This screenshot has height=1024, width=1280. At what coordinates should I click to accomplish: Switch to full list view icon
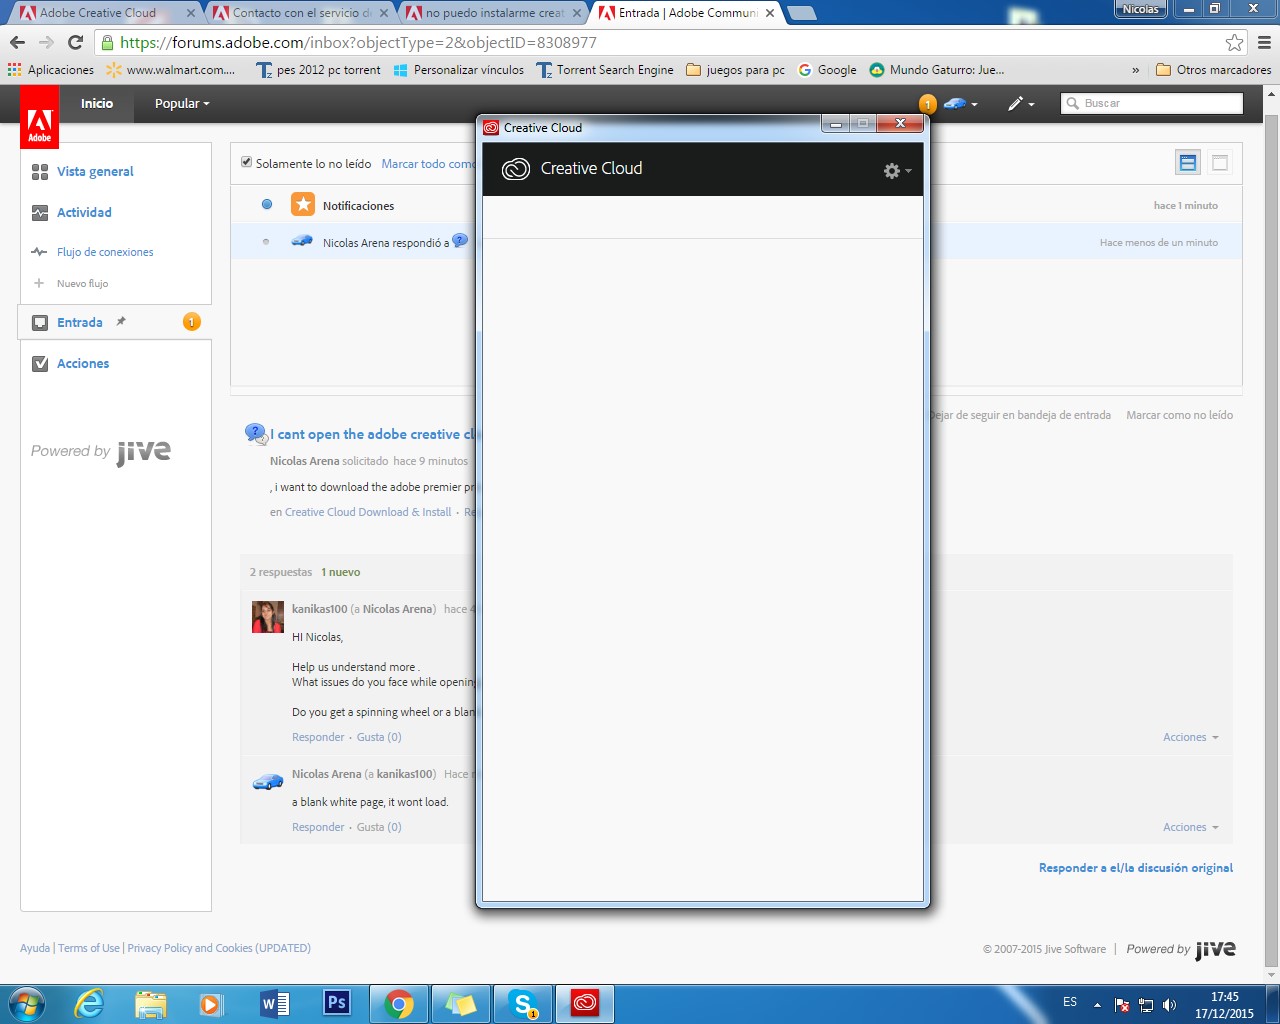tap(1220, 163)
